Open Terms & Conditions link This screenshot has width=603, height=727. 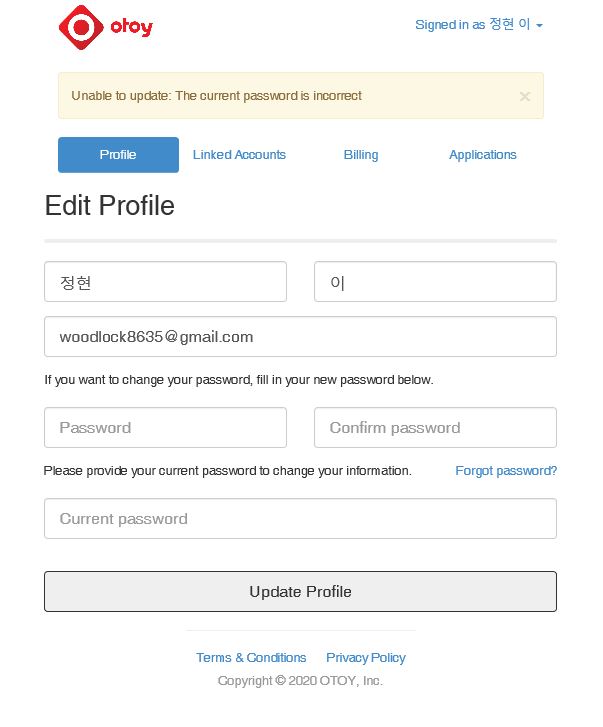(x=251, y=657)
